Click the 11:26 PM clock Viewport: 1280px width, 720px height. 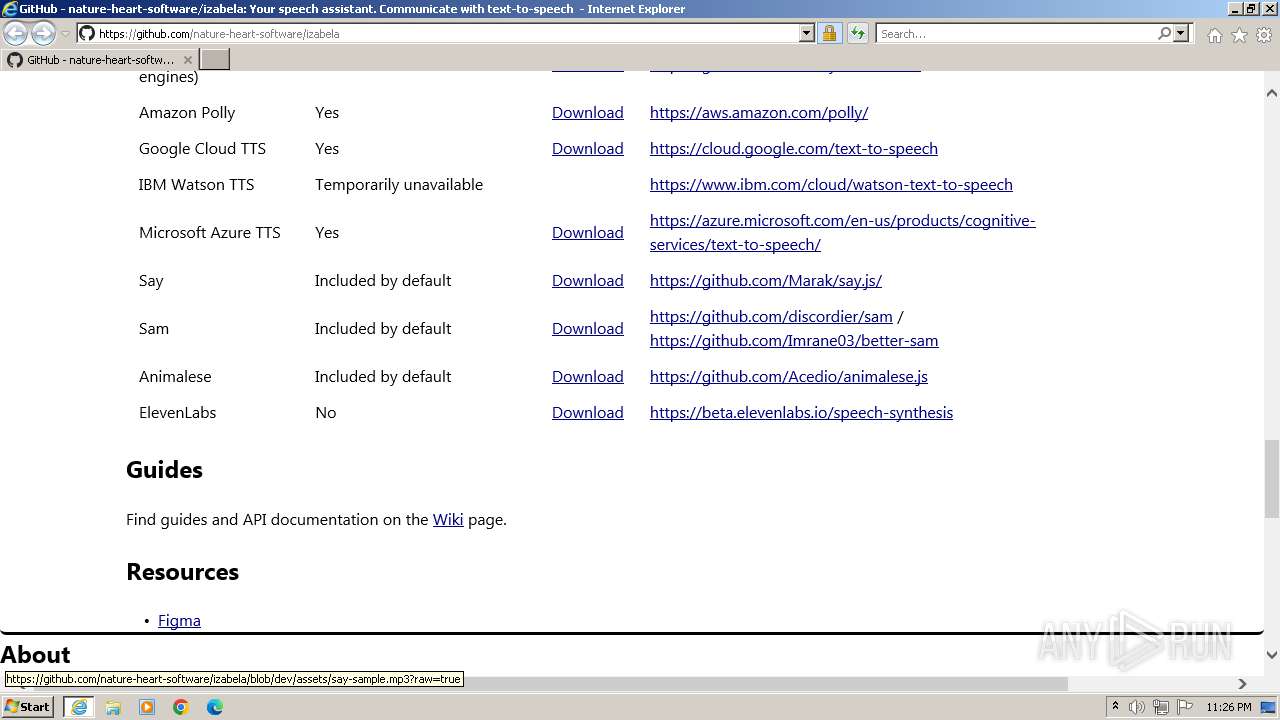(1229, 707)
